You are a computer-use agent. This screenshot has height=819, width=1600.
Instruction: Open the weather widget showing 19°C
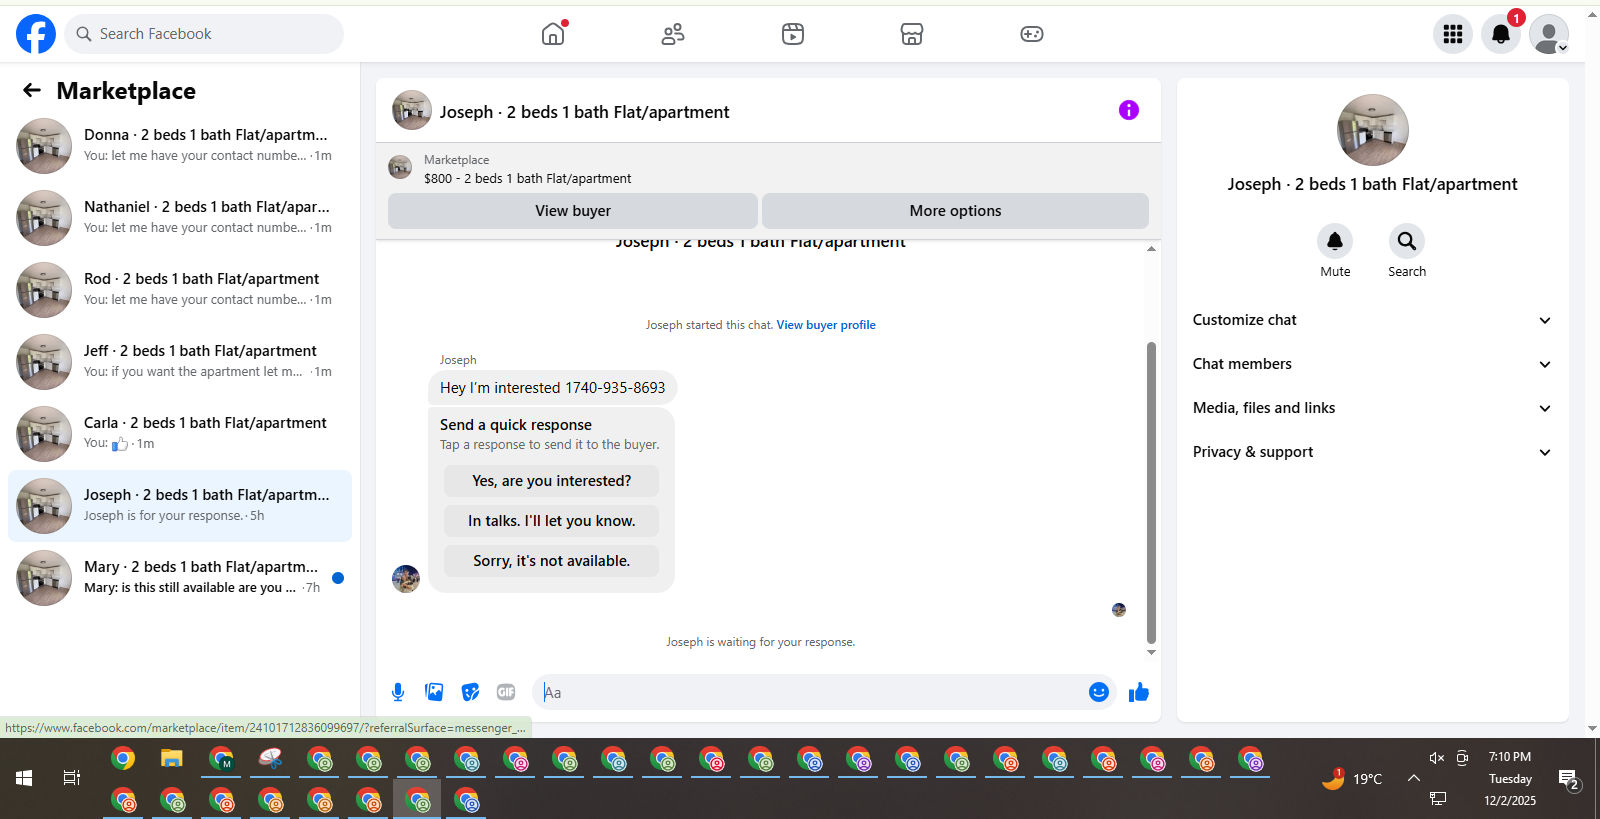[x=1352, y=778]
